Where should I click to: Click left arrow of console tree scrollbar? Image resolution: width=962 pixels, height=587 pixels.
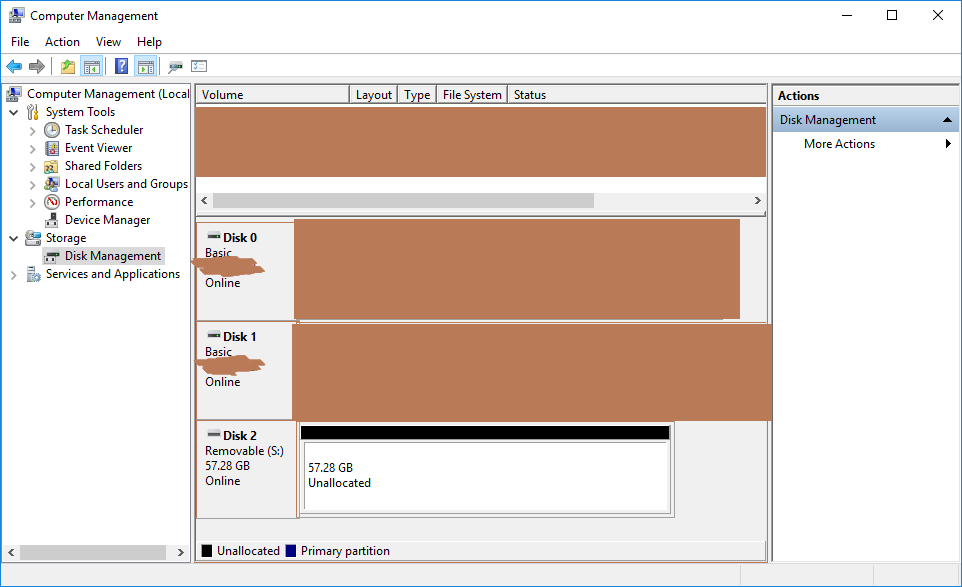click(11, 552)
